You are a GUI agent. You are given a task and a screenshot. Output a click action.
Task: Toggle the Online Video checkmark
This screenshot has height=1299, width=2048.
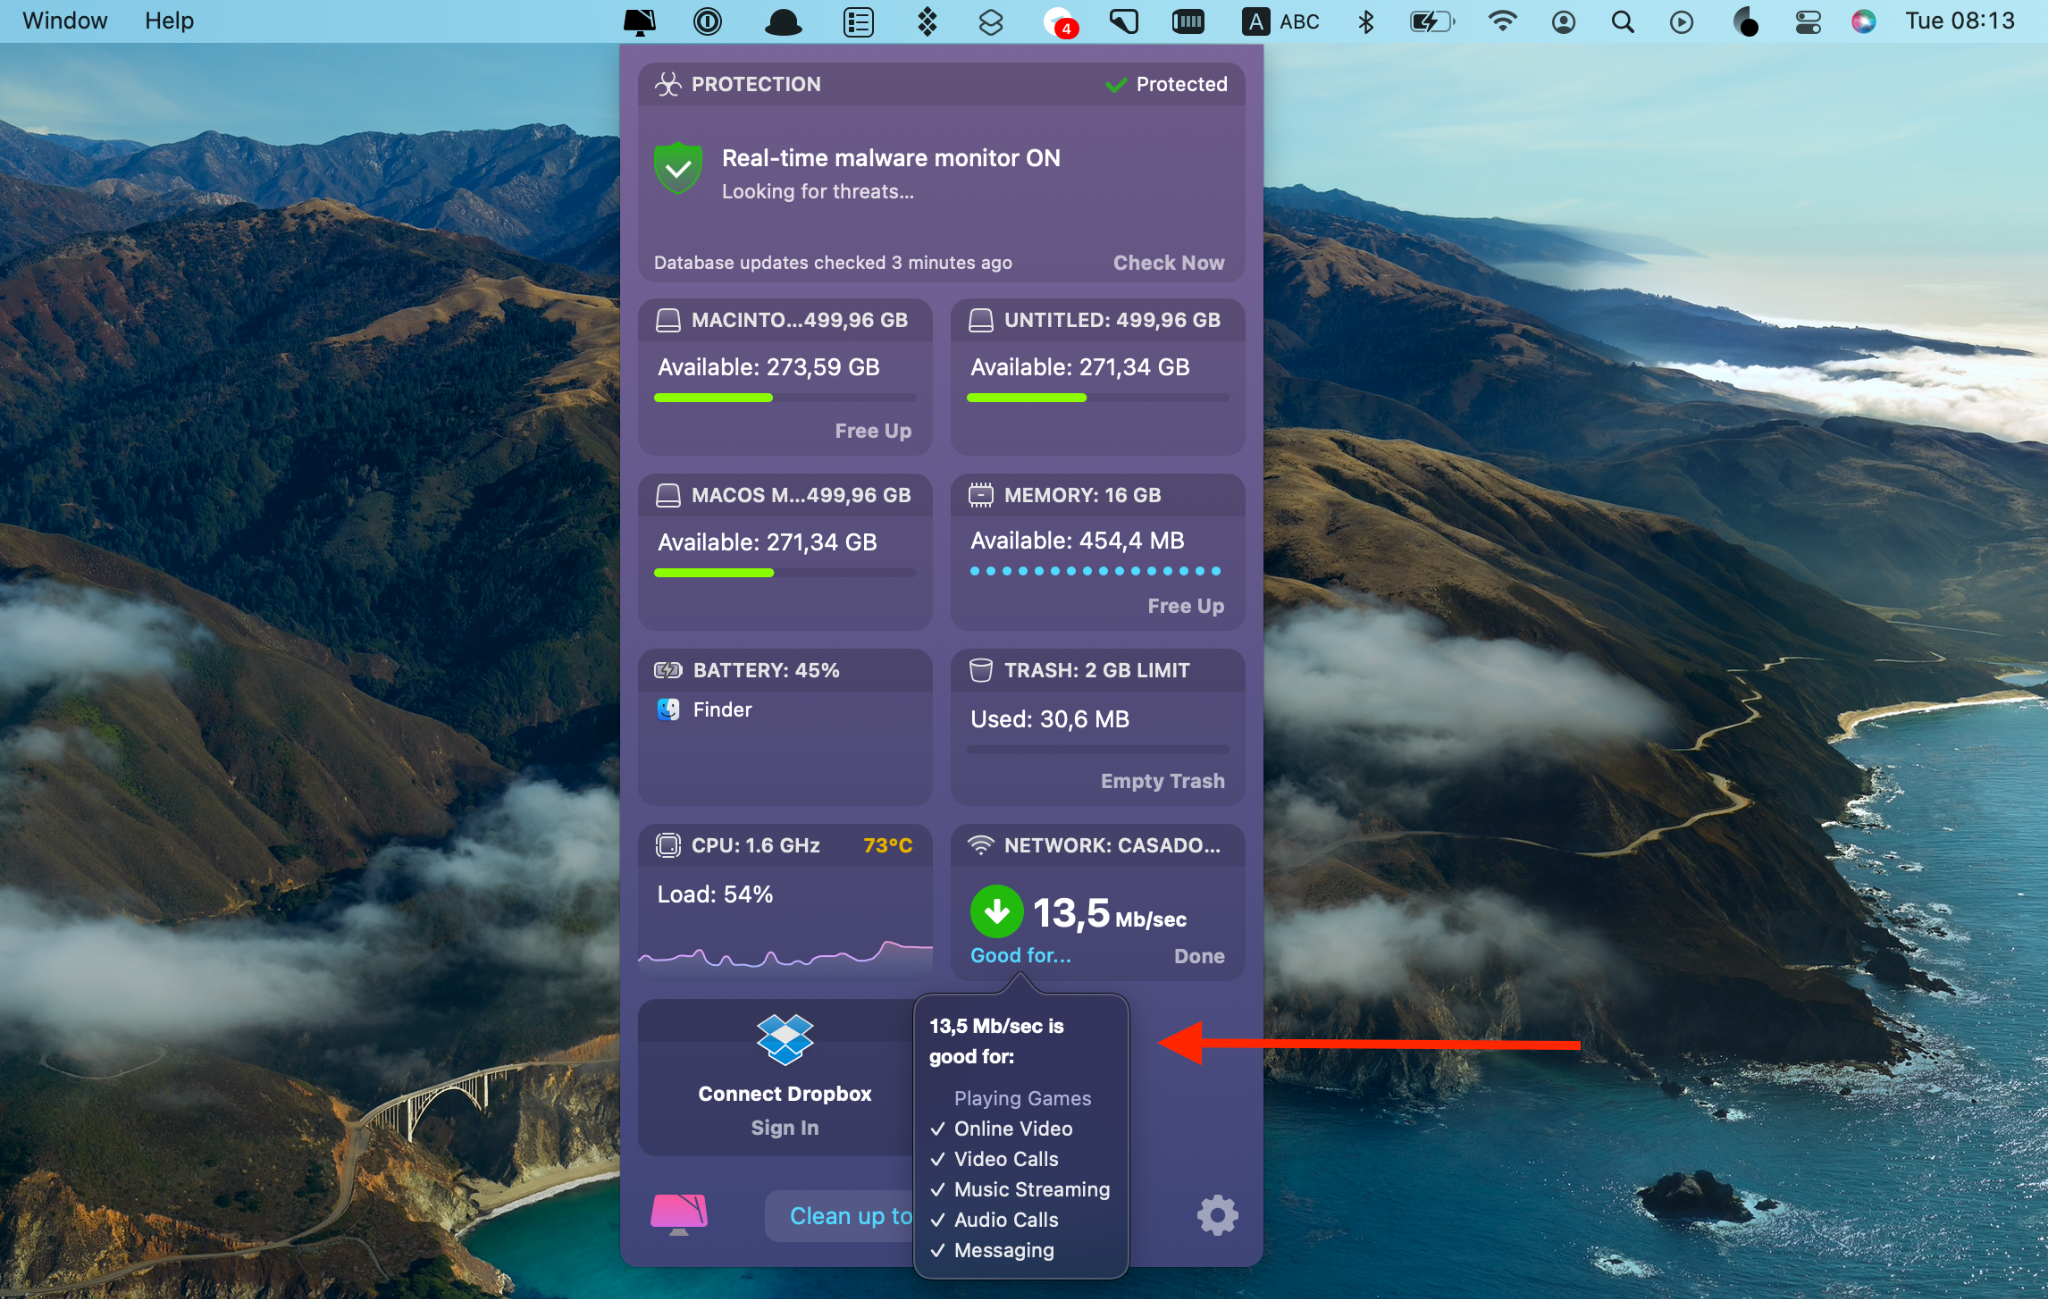coord(937,1128)
